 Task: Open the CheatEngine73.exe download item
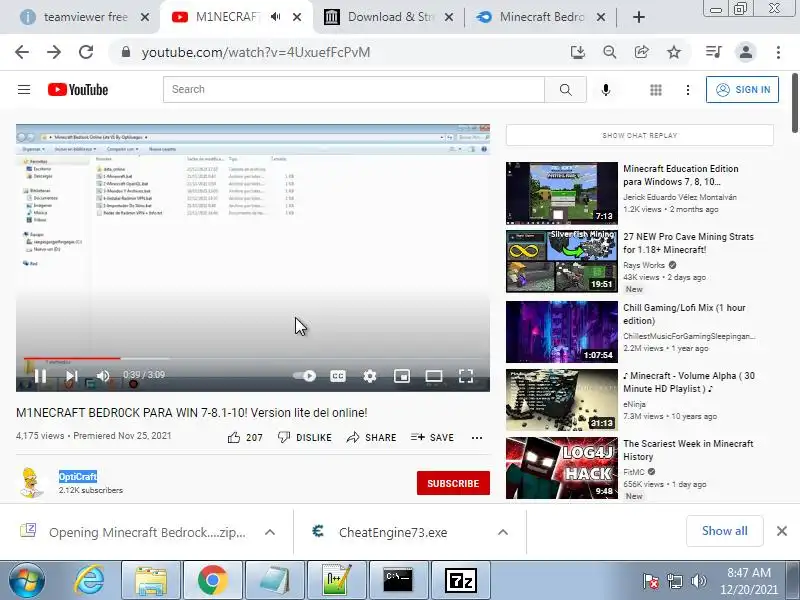tap(393, 532)
